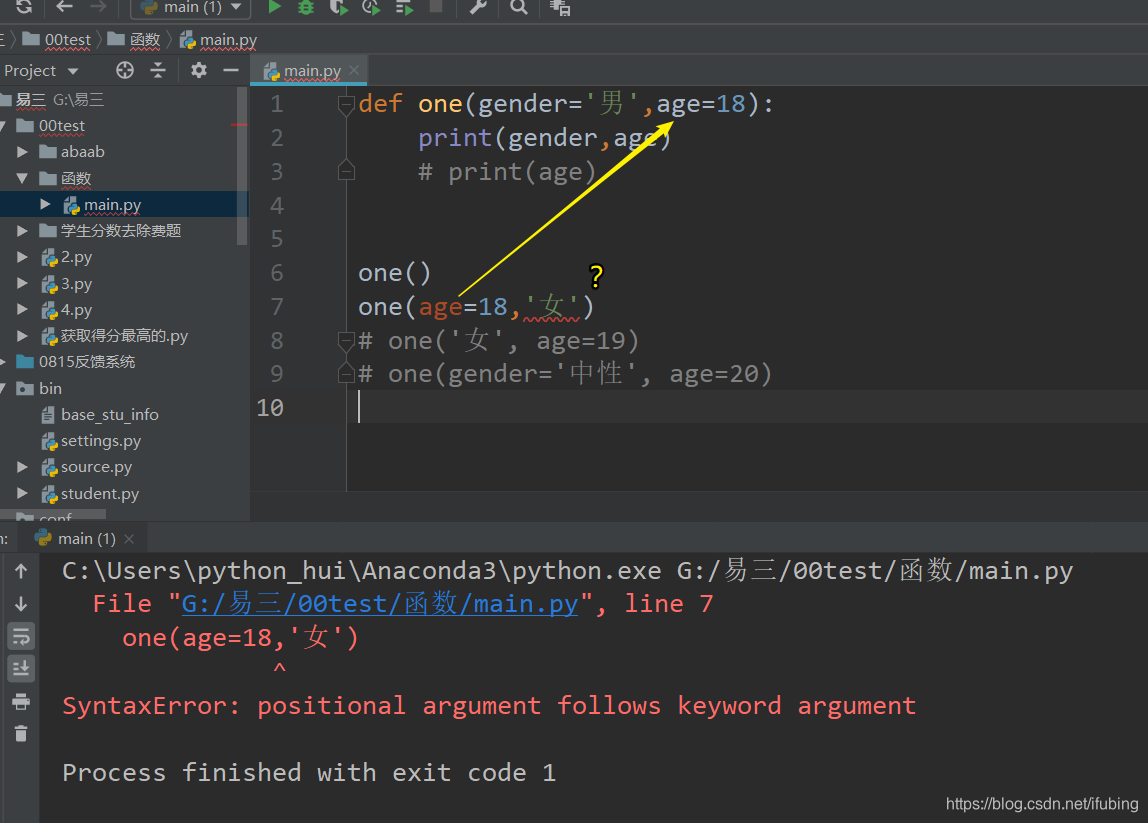Viewport: 1148px width, 823px height.
Task: Fold the def one function at line 1
Action: click(346, 104)
